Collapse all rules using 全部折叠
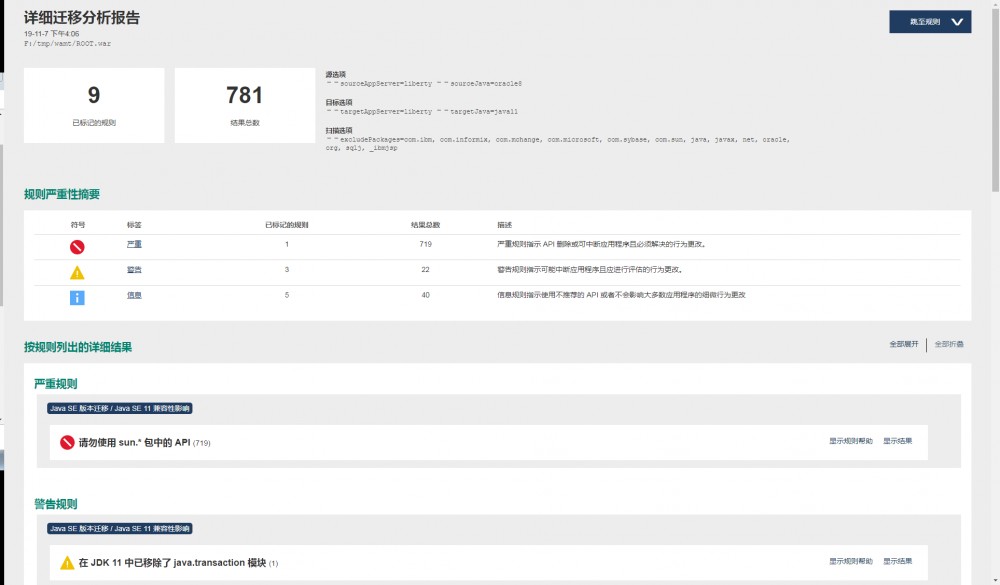 [x=949, y=342]
